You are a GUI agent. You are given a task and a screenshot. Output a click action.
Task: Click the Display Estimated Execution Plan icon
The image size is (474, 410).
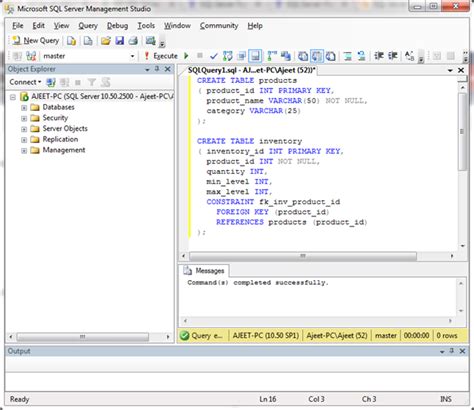point(228,56)
